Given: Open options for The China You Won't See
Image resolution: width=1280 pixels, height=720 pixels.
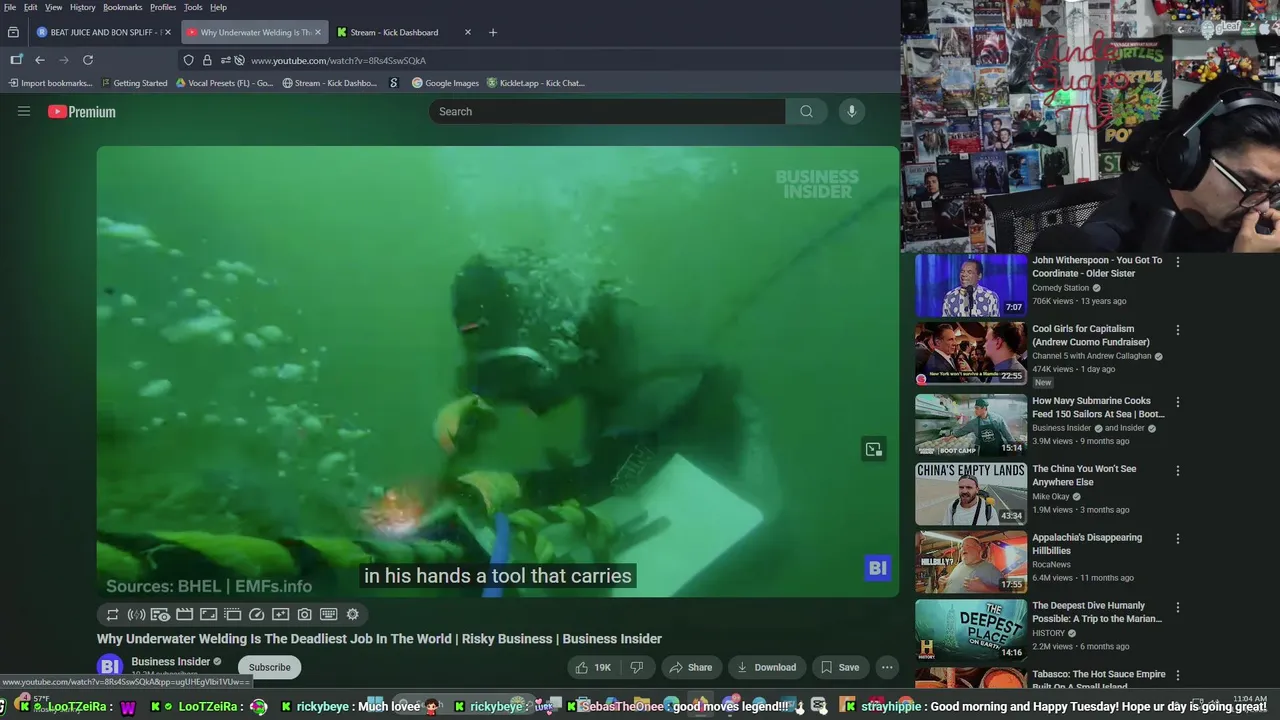Looking at the screenshot, I should pyautogui.click(x=1177, y=470).
